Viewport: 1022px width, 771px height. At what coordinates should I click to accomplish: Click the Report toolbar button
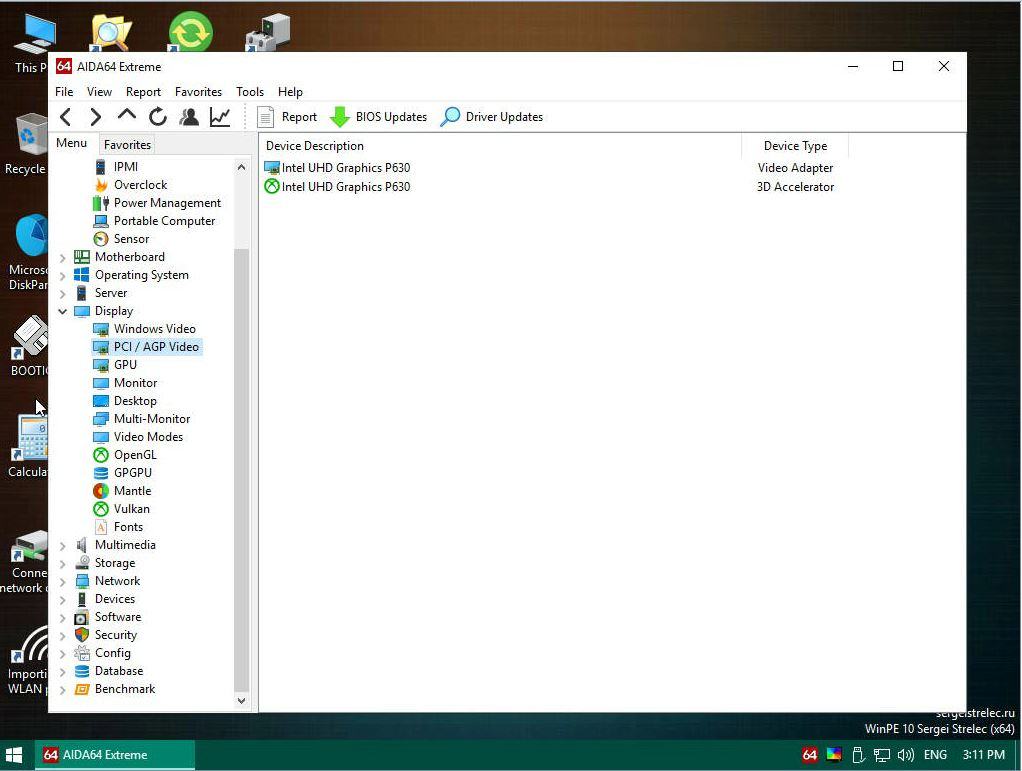coord(287,117)
